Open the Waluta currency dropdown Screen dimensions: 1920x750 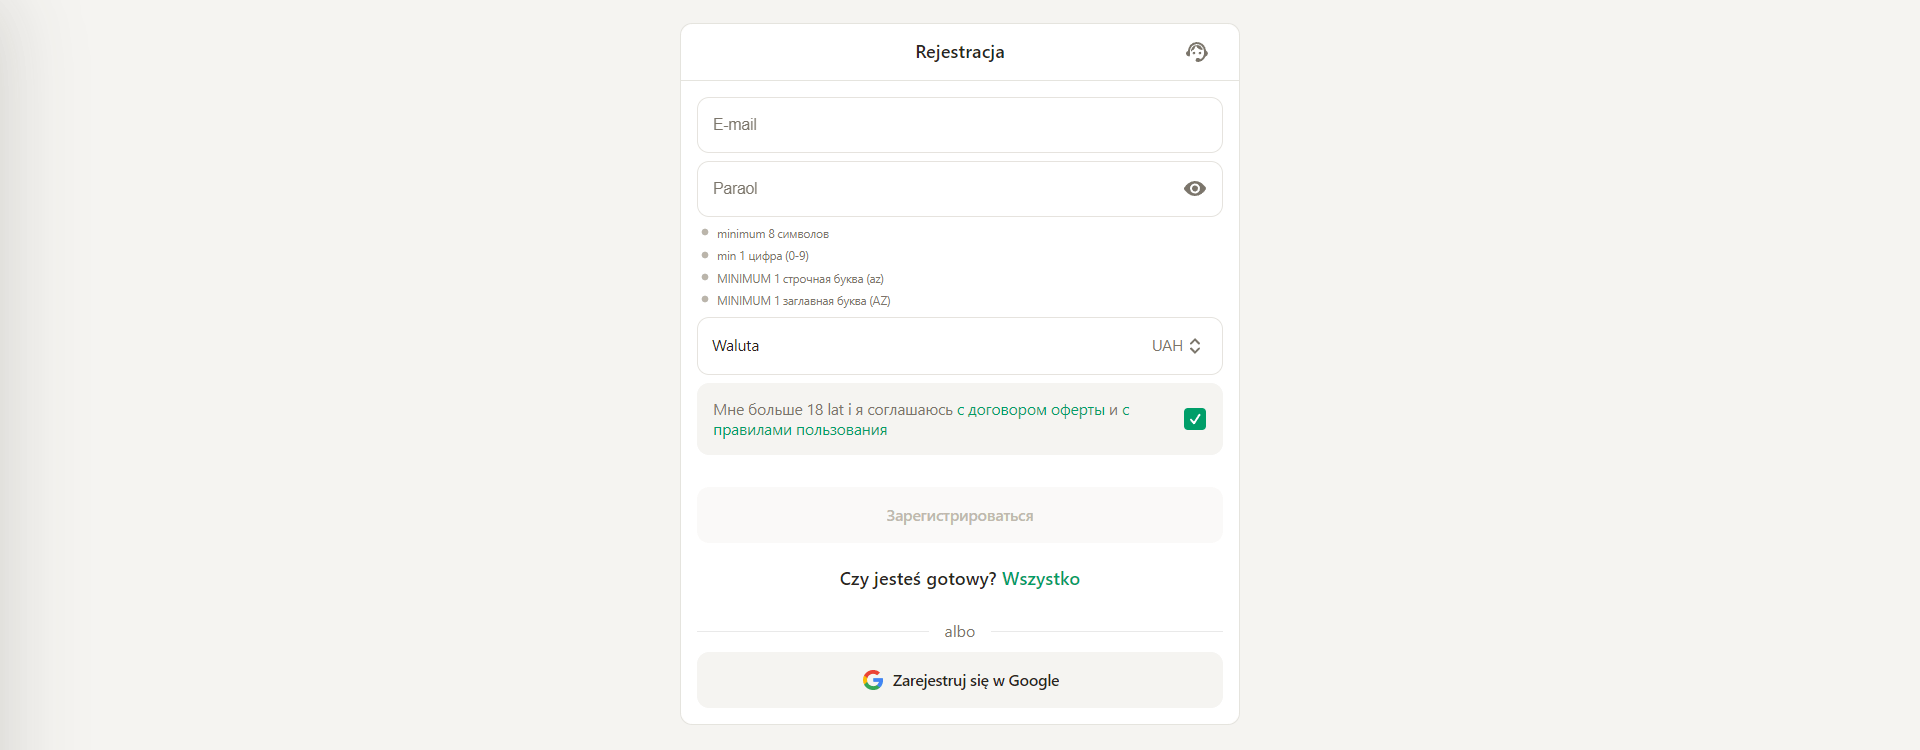tap(960, 346)
